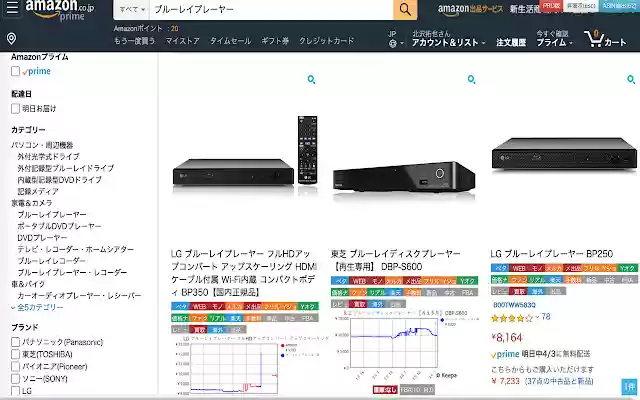Open もう一度買う in navigation bar
This screenshot has width=640, height=400.
pos(134,41)
